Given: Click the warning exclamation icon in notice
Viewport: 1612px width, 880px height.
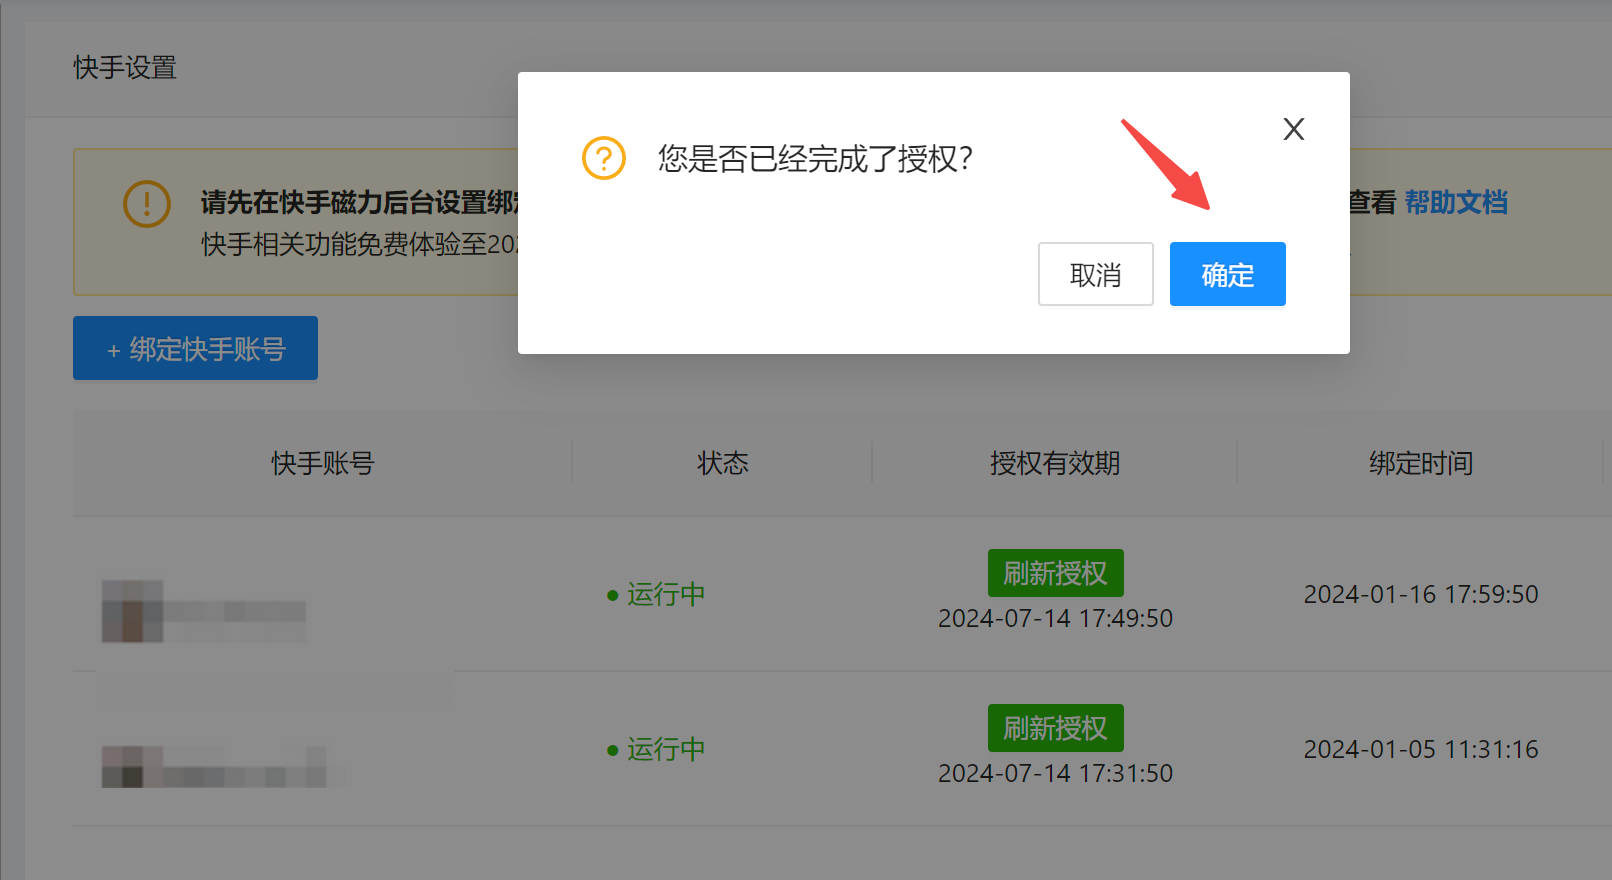Looking at the screenshot, I should (x=147, y=204).
